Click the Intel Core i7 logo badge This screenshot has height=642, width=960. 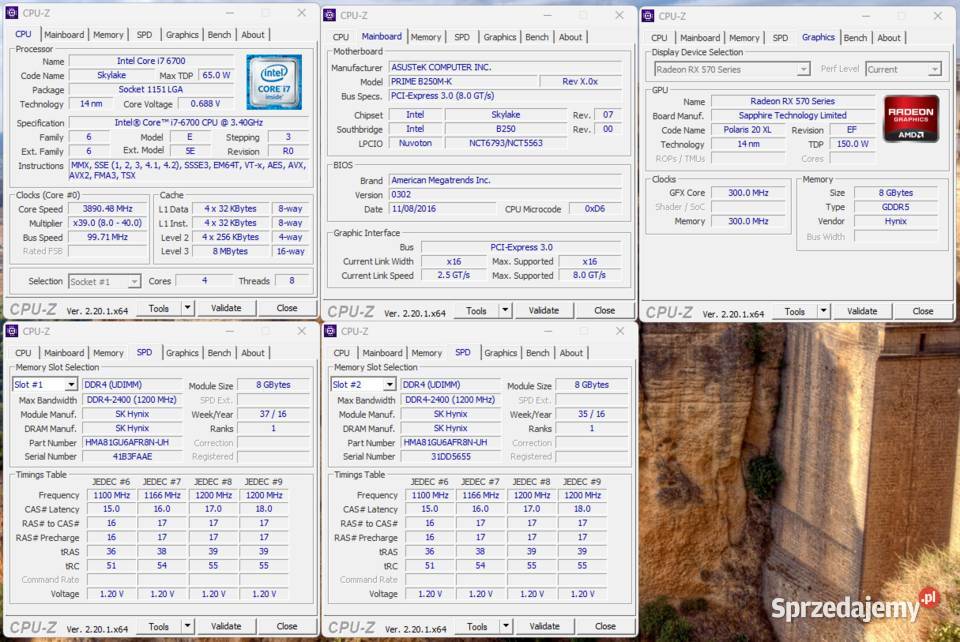[274, 82]
